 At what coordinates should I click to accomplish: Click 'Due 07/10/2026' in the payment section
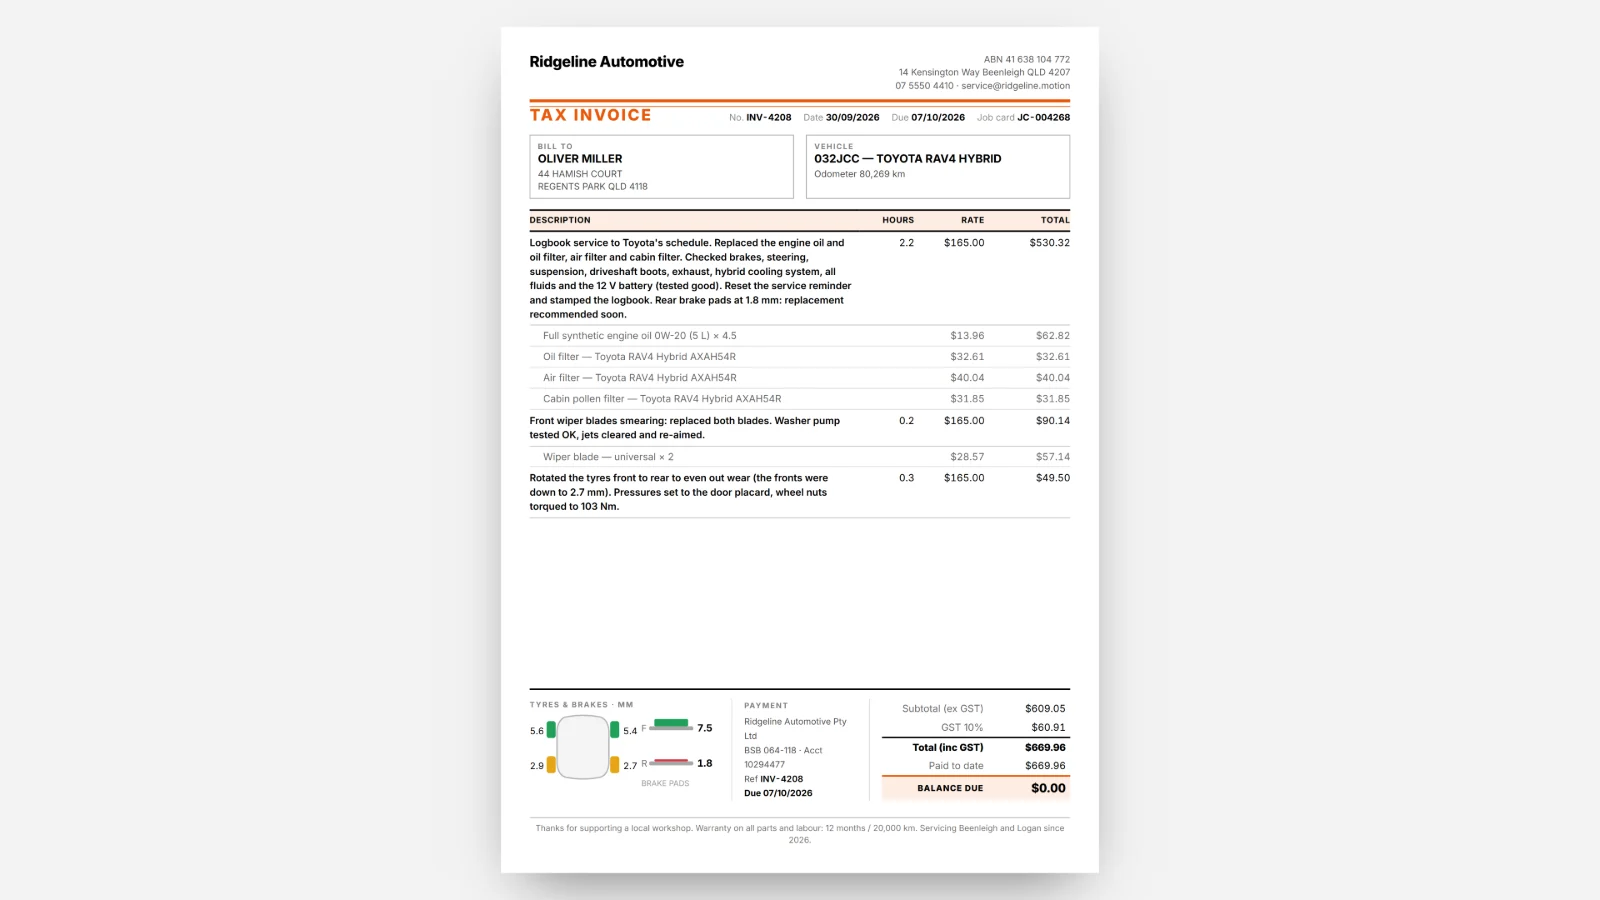[778, 794]
